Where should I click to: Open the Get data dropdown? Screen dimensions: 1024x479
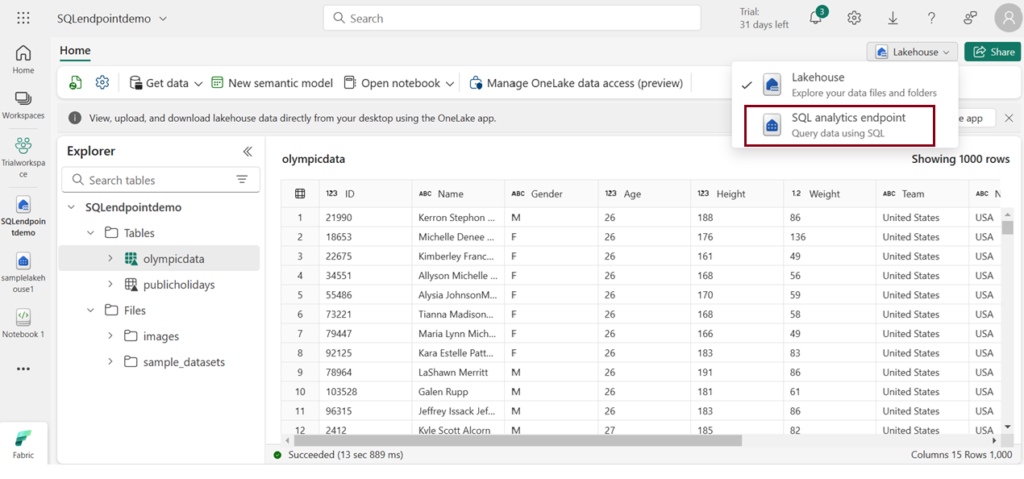(166, 83)
